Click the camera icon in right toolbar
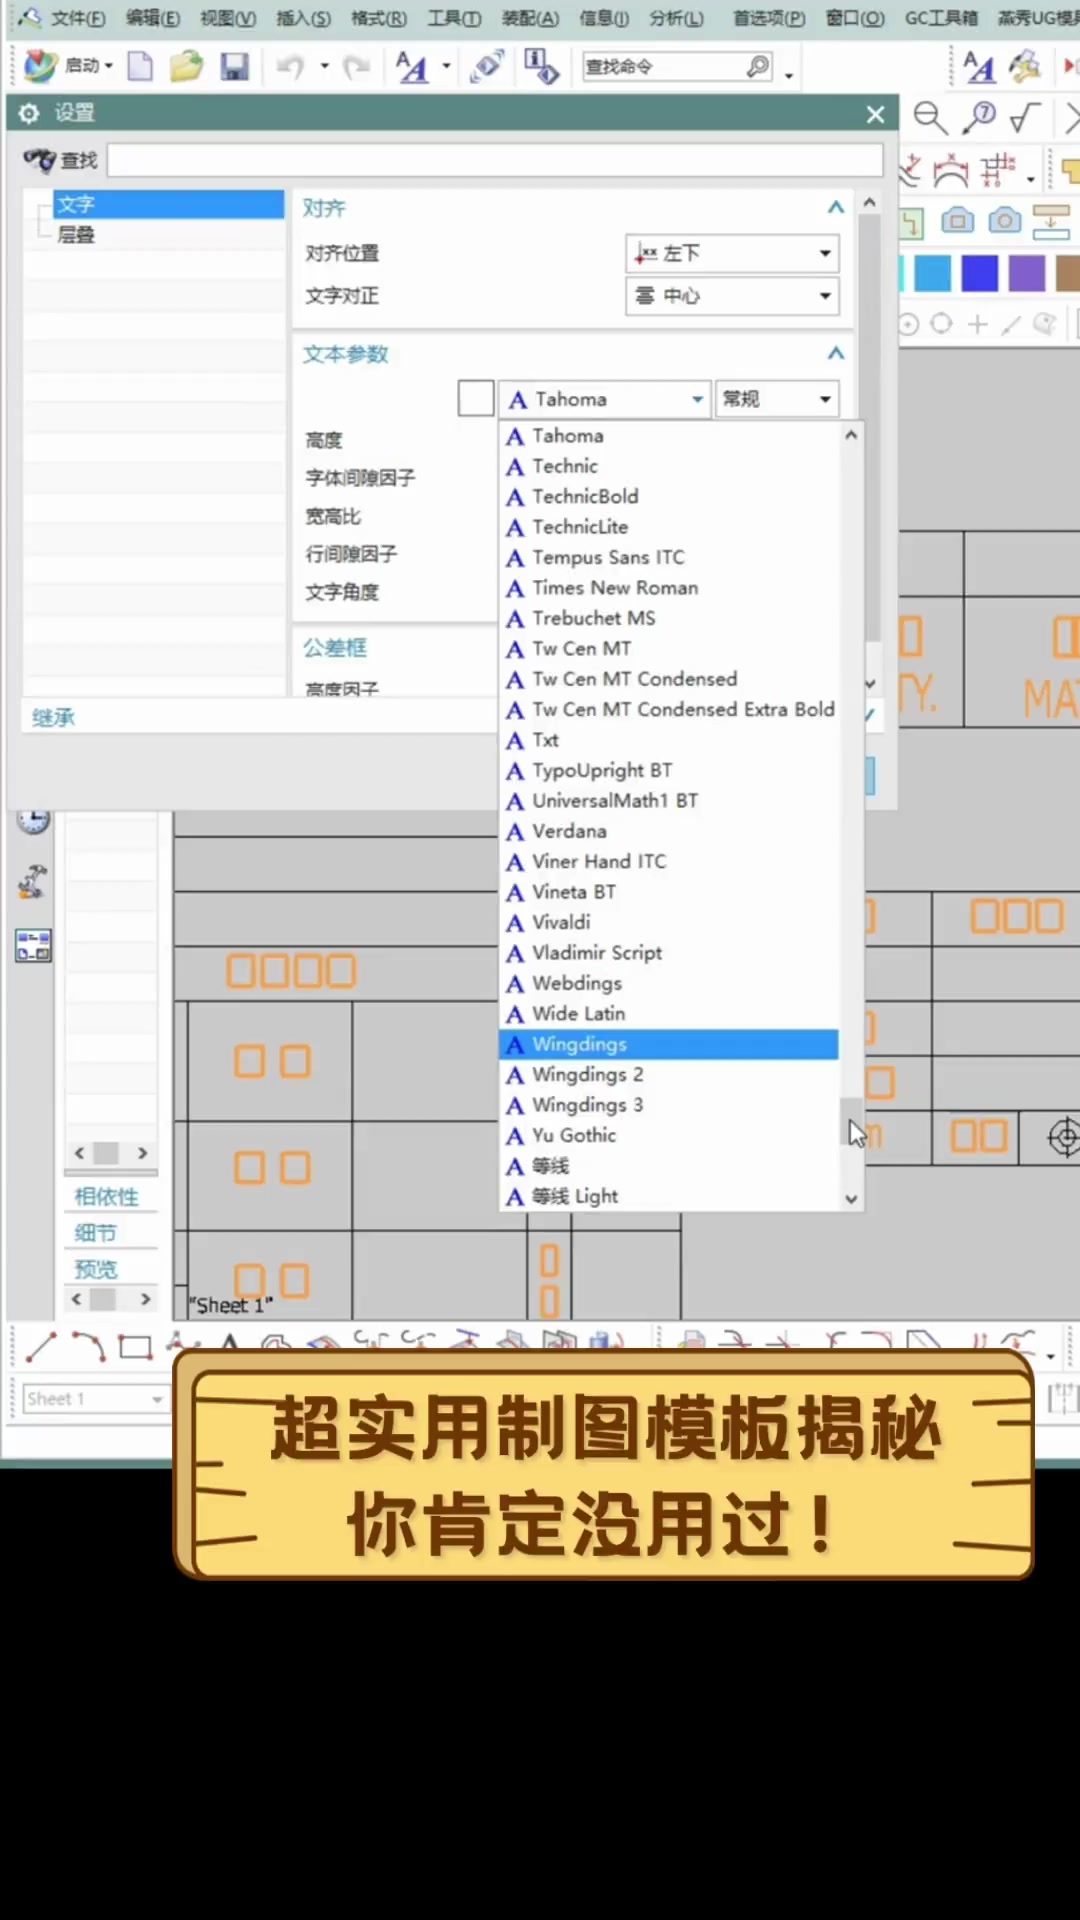 pos(1004,220)
